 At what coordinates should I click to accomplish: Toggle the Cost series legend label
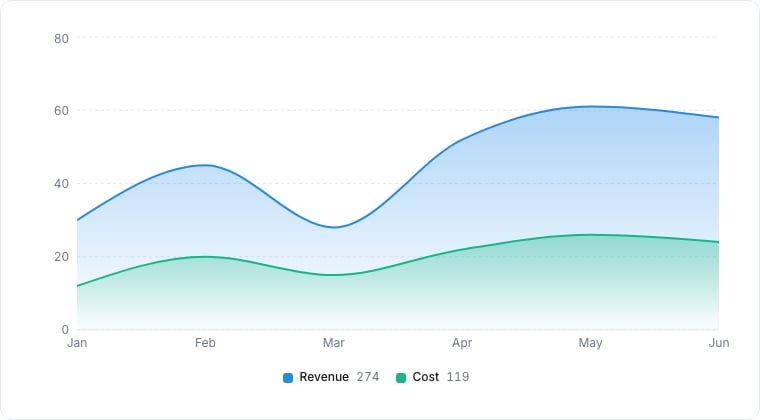(x=426, y=377)
